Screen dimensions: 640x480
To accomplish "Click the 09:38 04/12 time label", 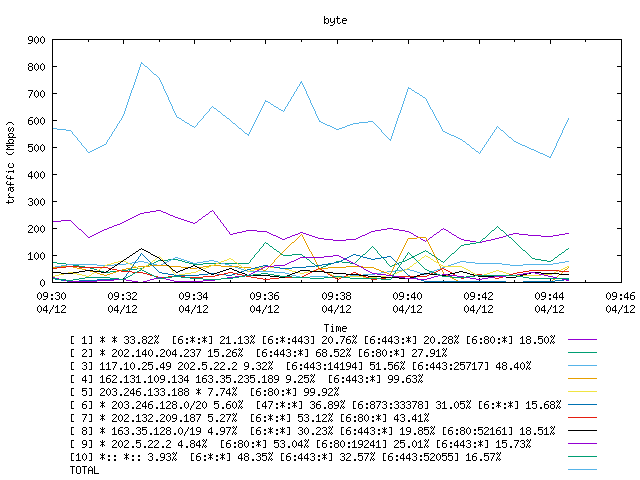I will [336, 302].
